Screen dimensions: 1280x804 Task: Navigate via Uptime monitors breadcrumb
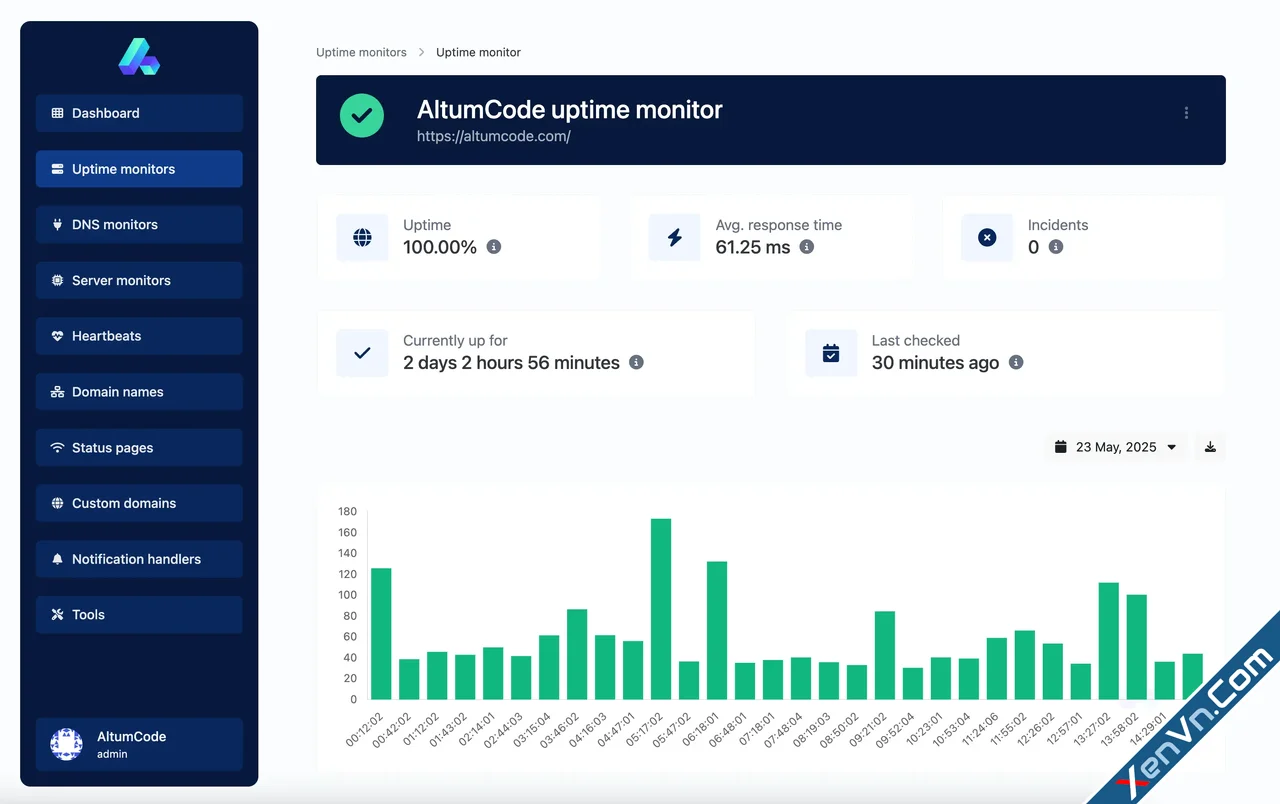tap(361, 52)
